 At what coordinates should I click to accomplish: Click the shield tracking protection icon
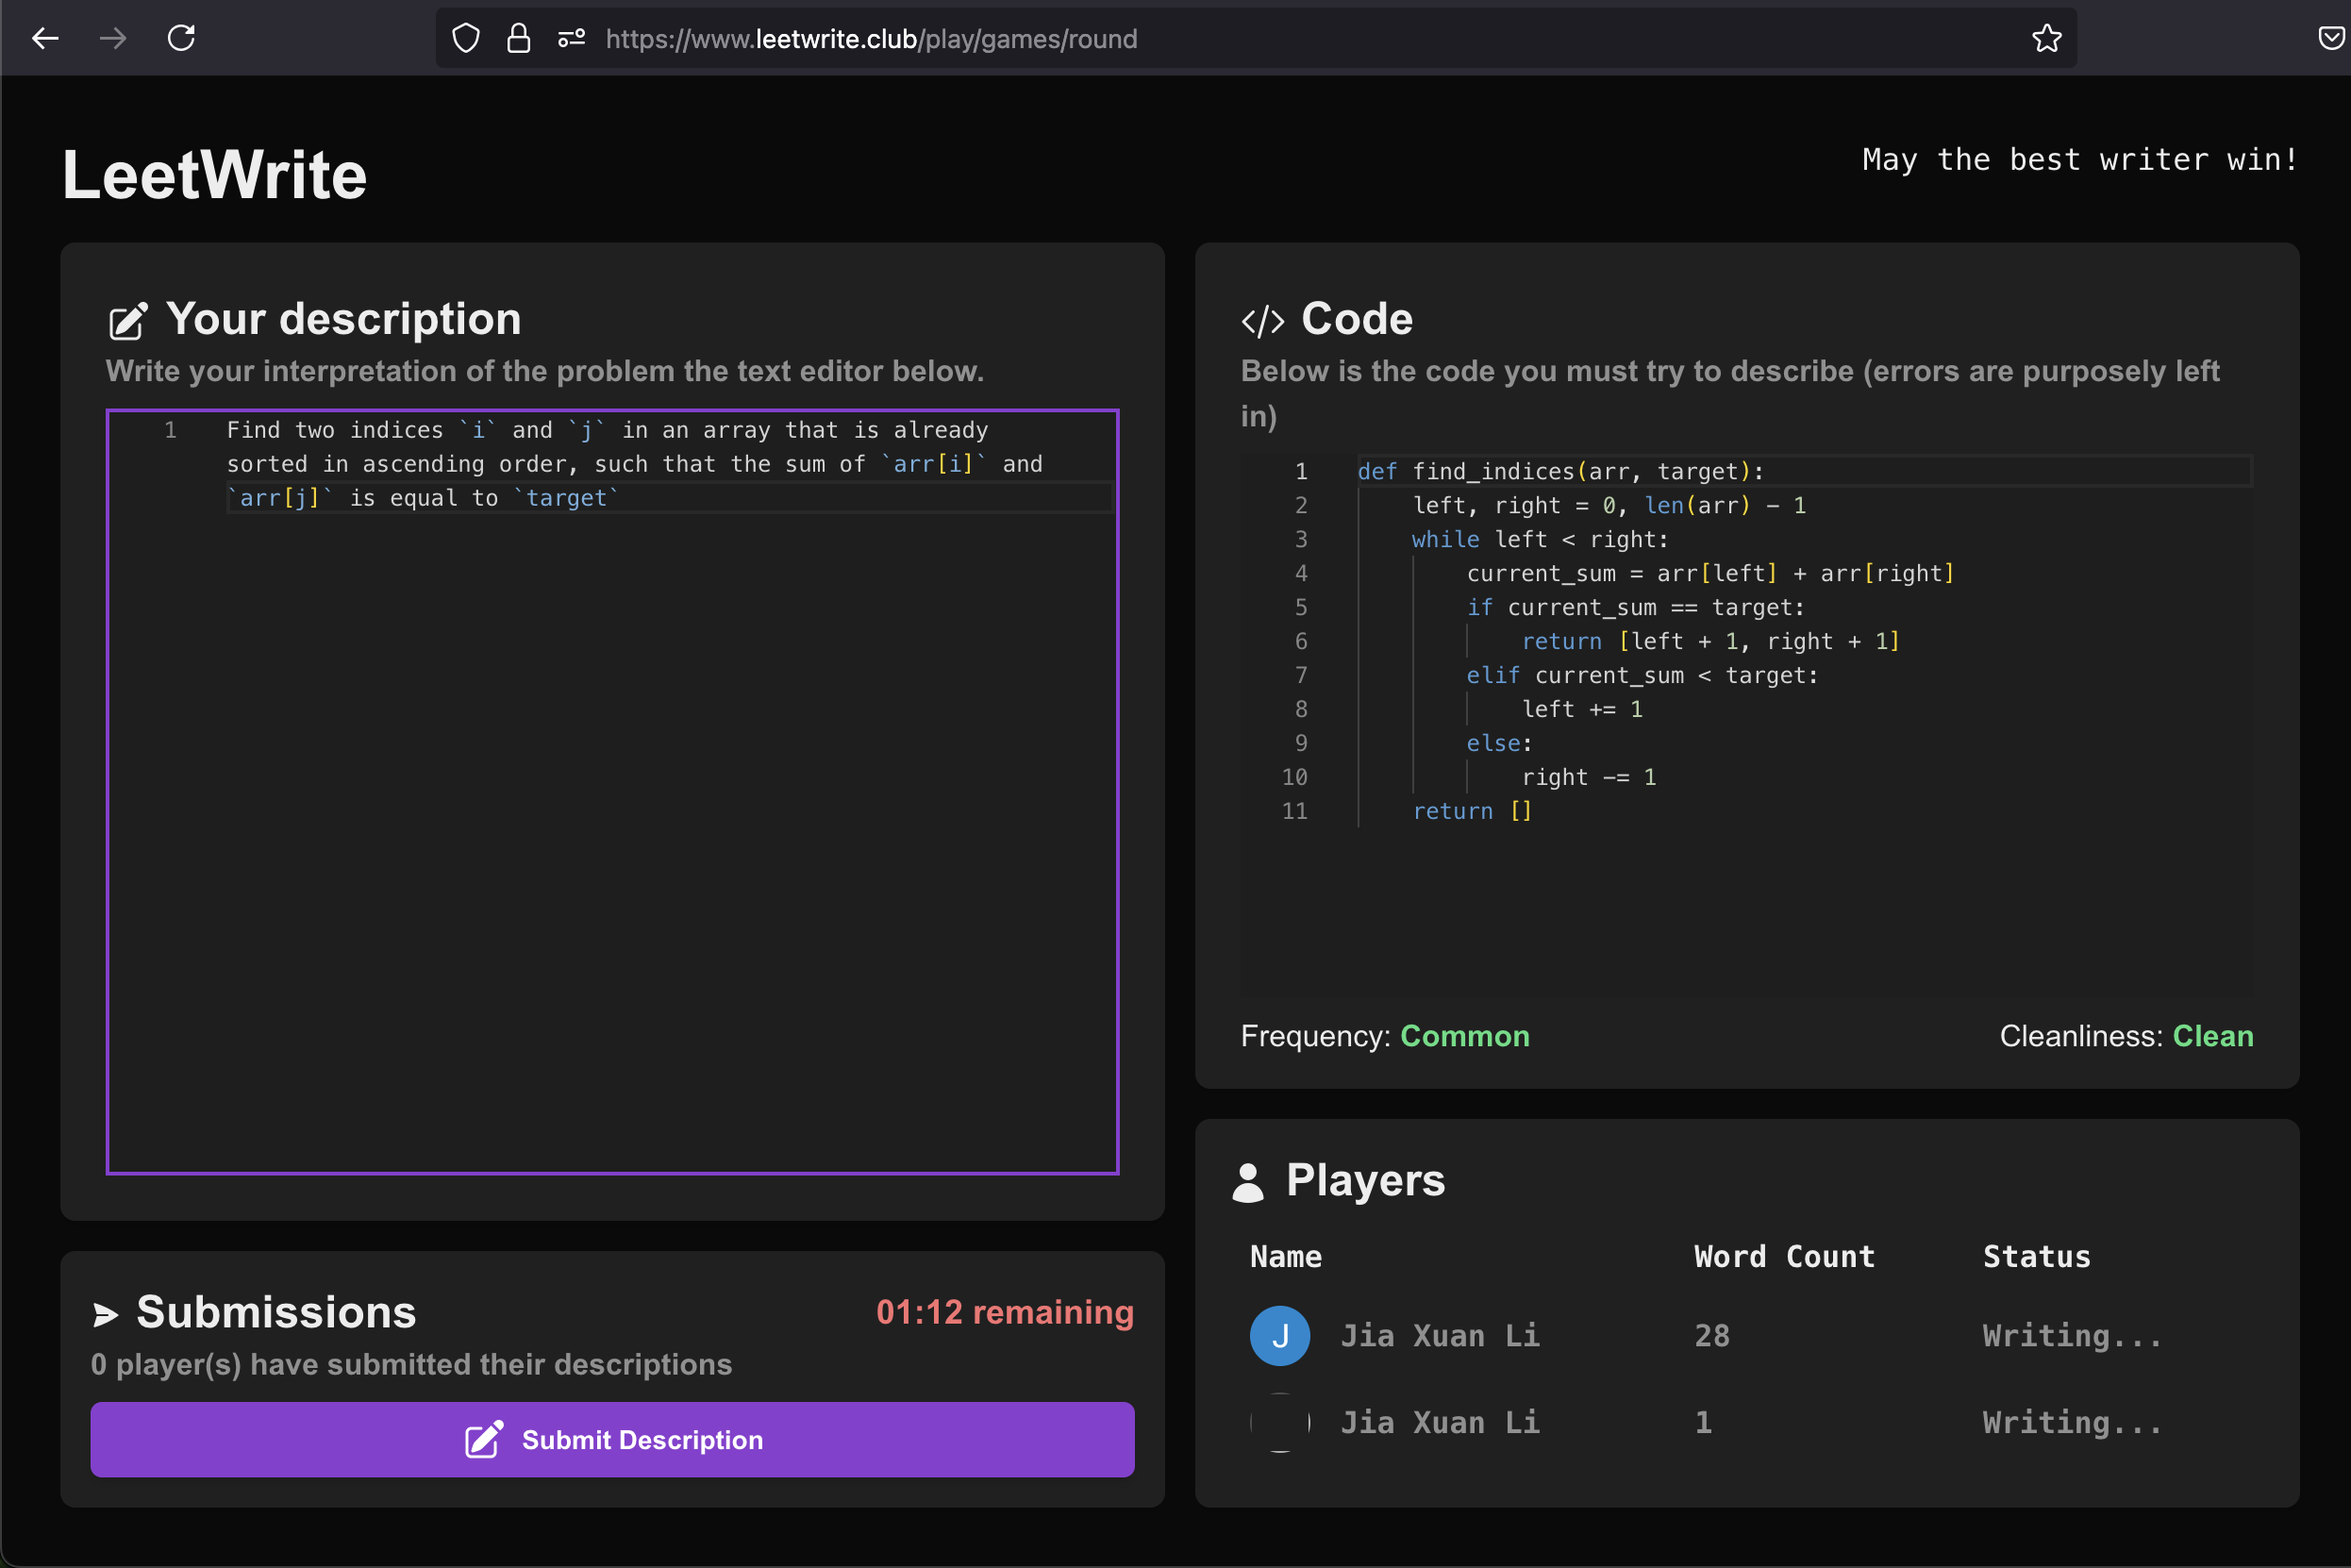(466, 39)
